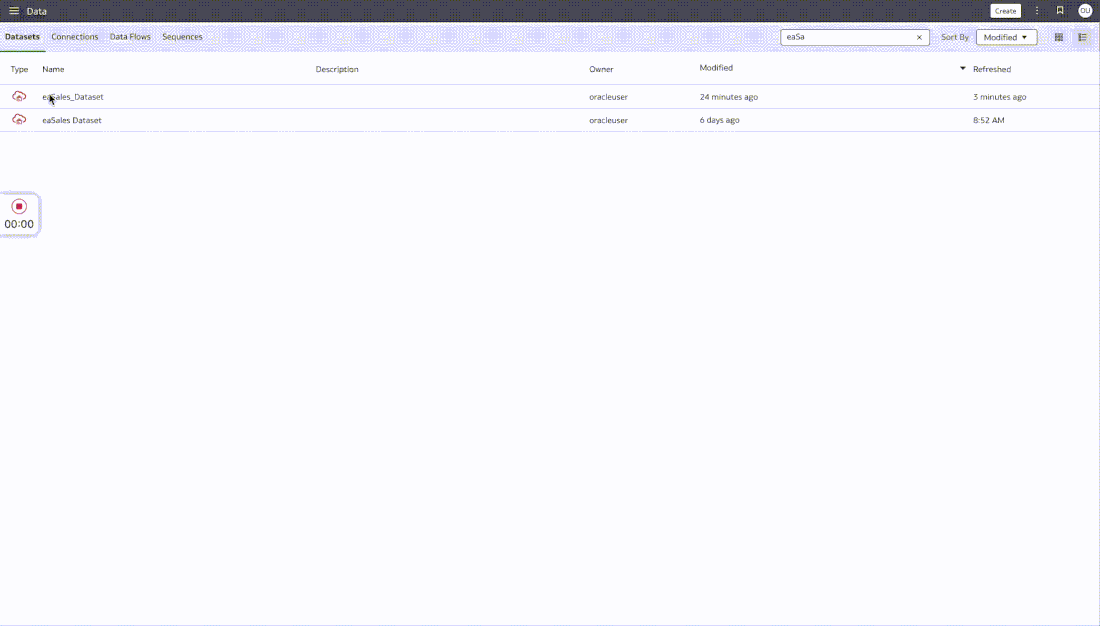Click the eaSales Dataset cloud type icon
Image resolution: width=1100 pixels, height=626 pixels.
click(19, 119)
